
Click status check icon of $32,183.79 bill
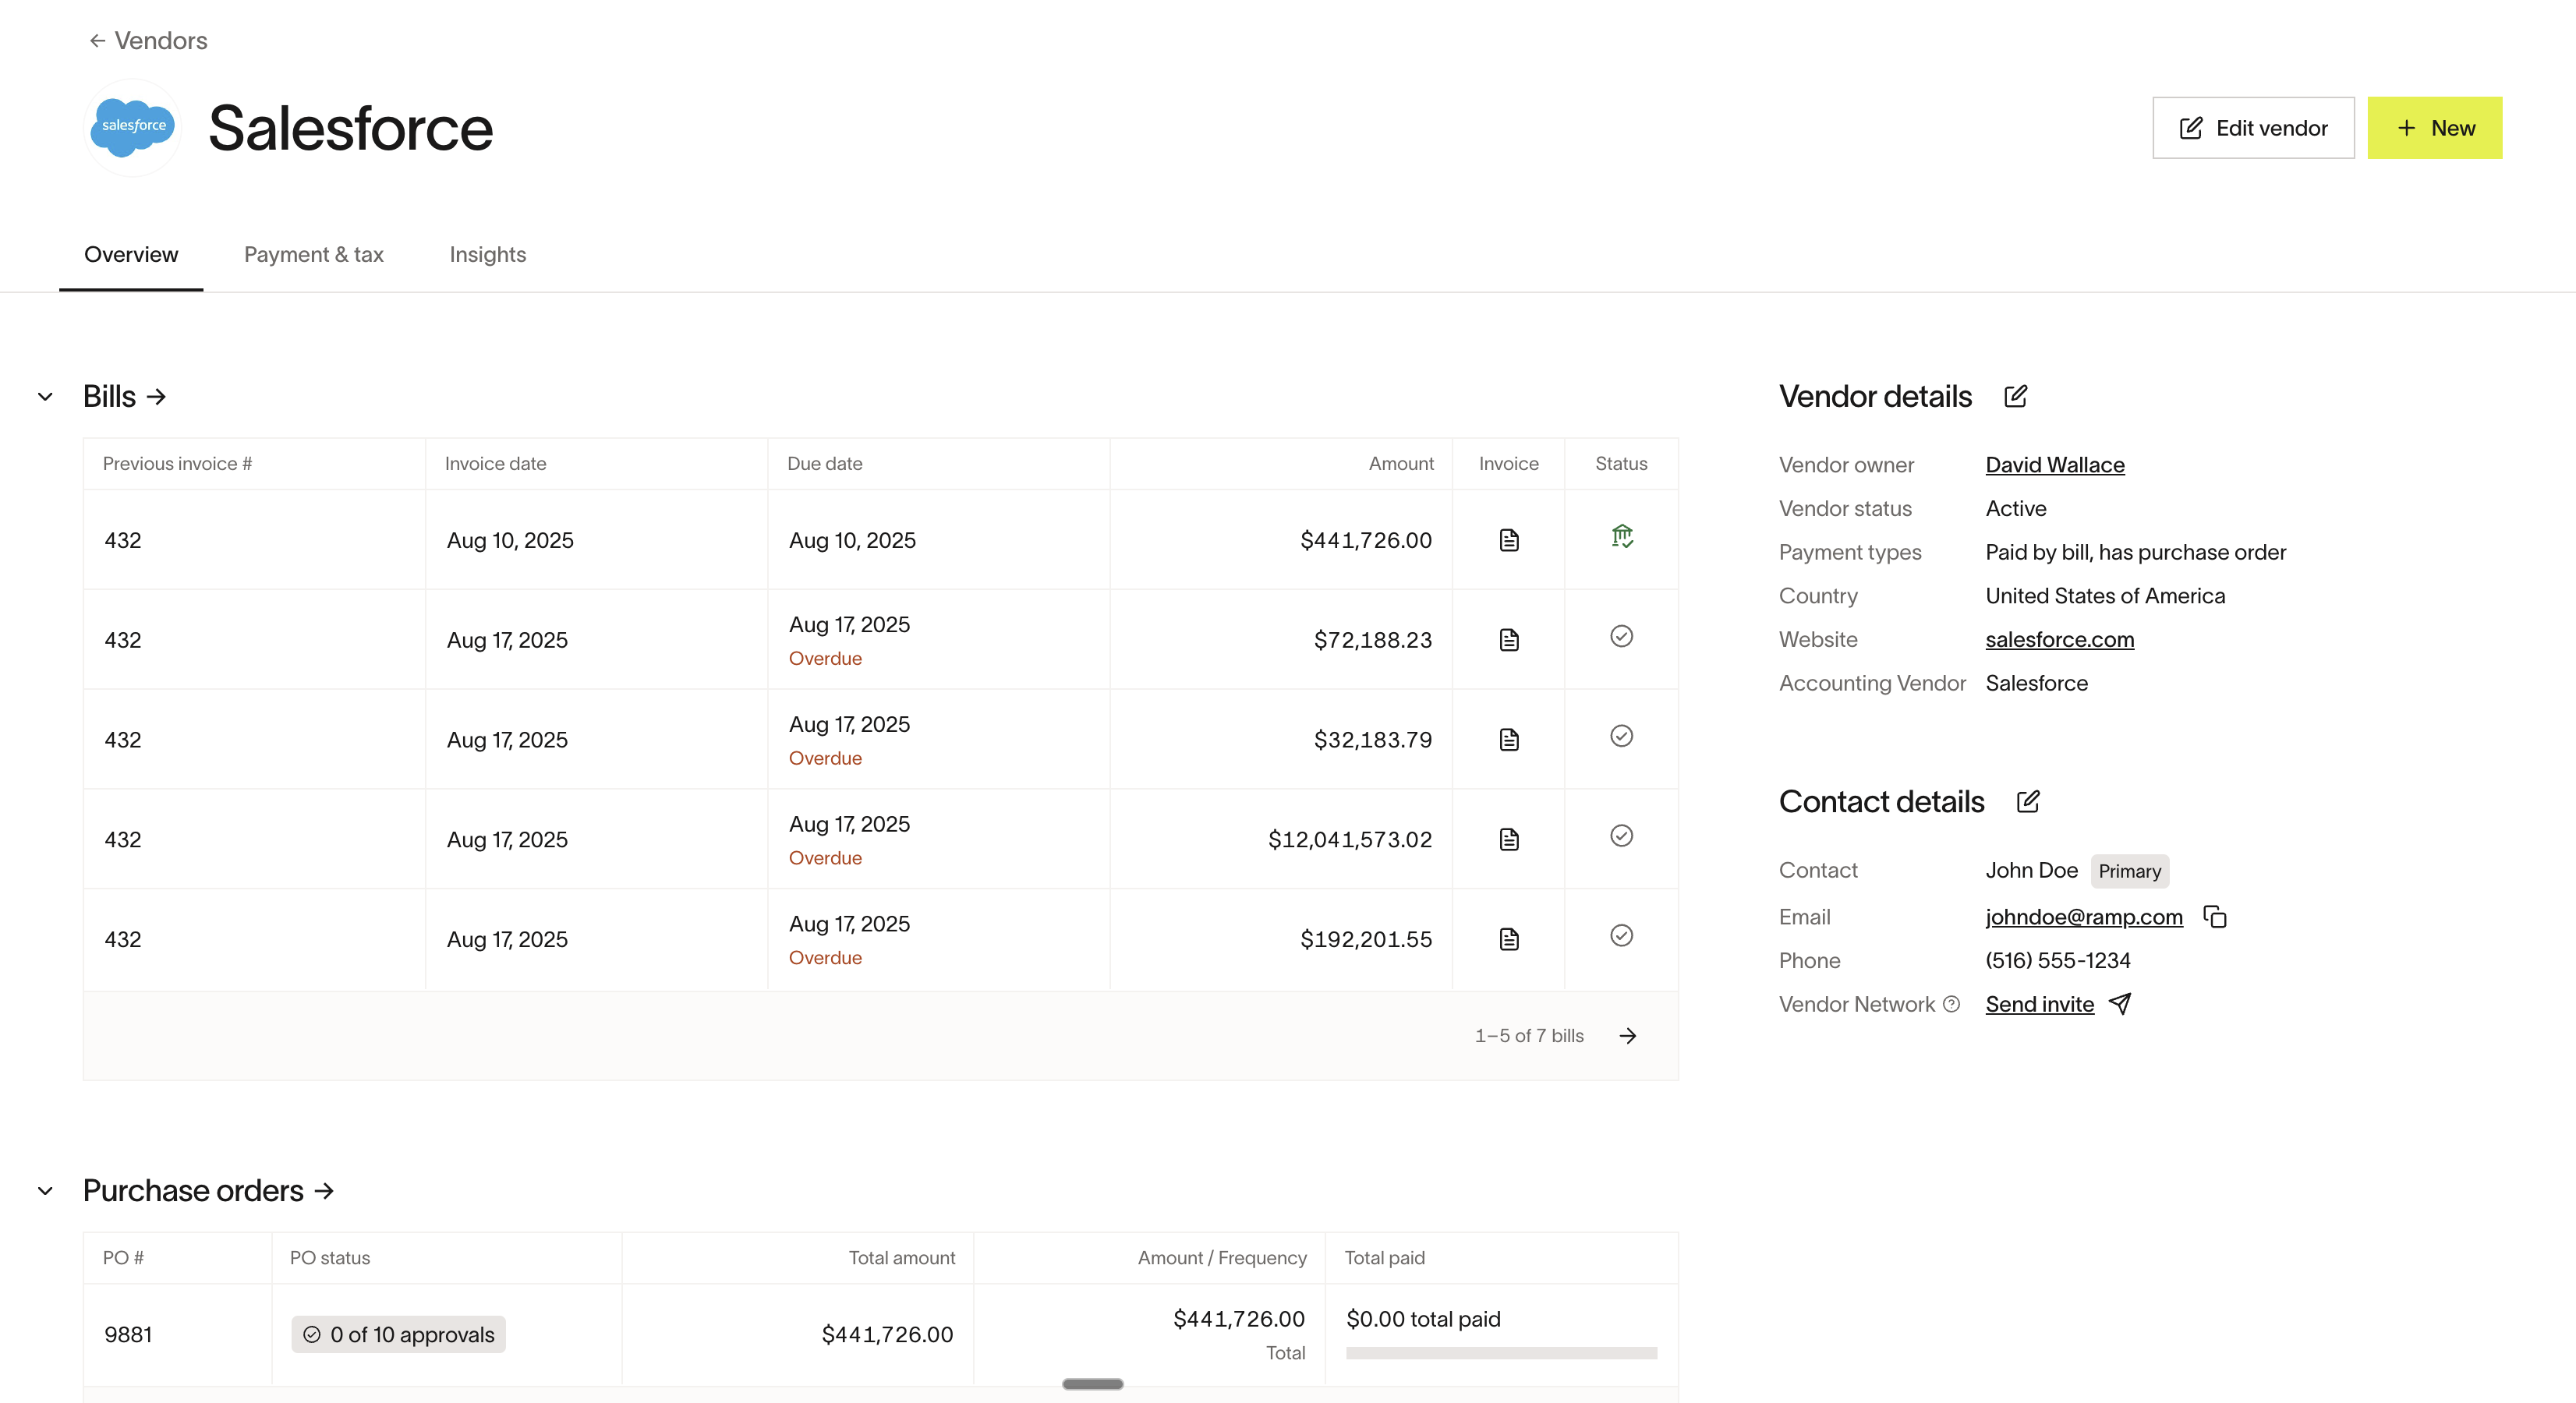click(1622, 736)
